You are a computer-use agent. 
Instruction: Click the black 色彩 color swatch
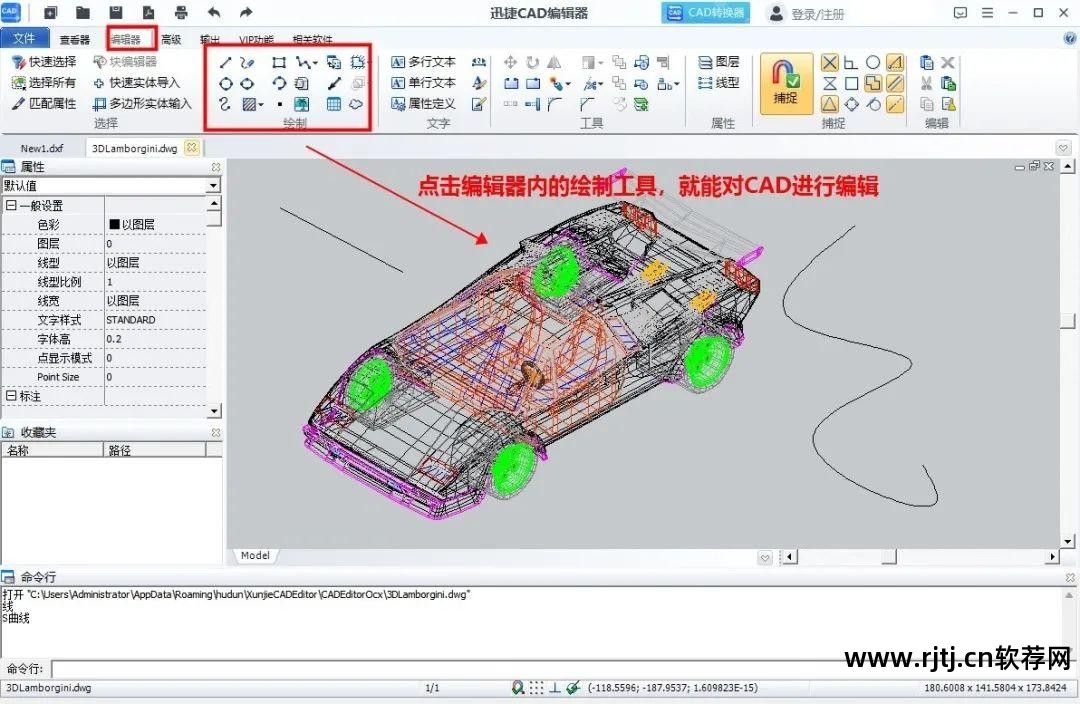click(x=114, y=225)
